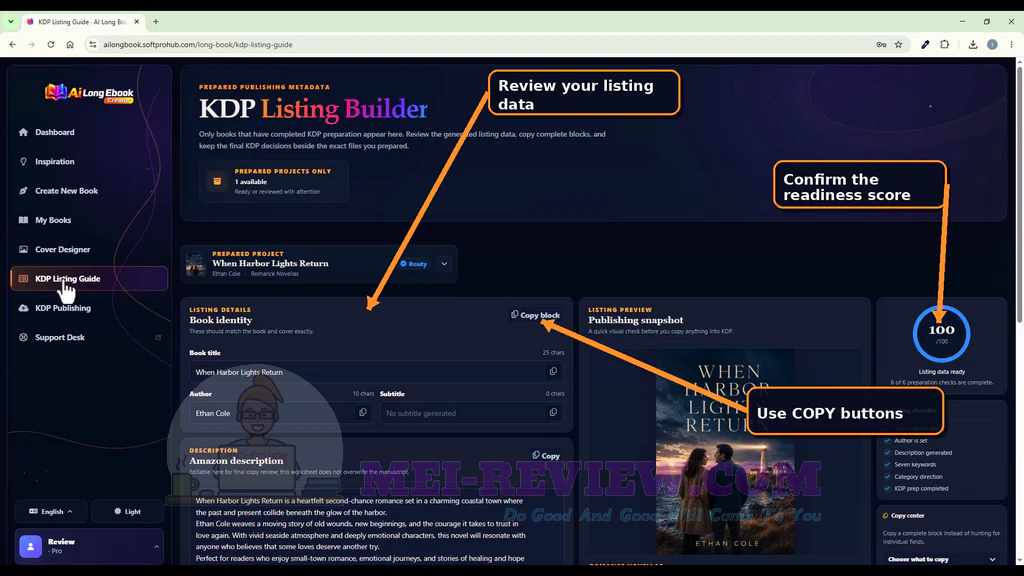Select the KDP Listing Guide browser tab
This screenshot has height=576, width=1024.
point(82,22)
